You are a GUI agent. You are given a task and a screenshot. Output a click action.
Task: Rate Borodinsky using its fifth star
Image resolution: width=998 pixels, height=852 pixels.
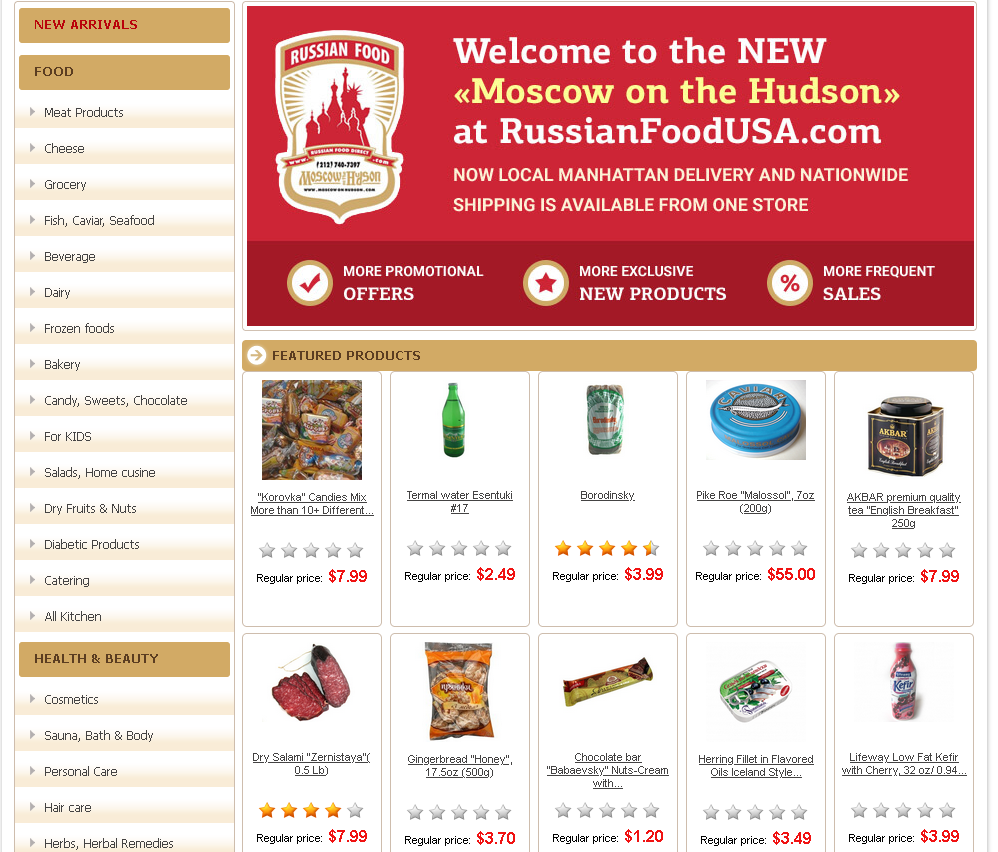click(x=651, y=548)
